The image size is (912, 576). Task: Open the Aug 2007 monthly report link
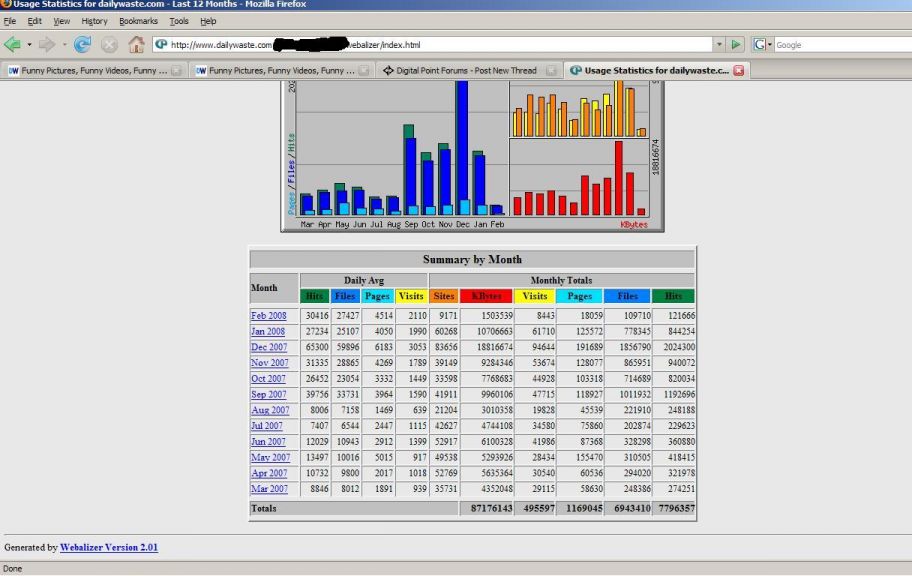270,410
